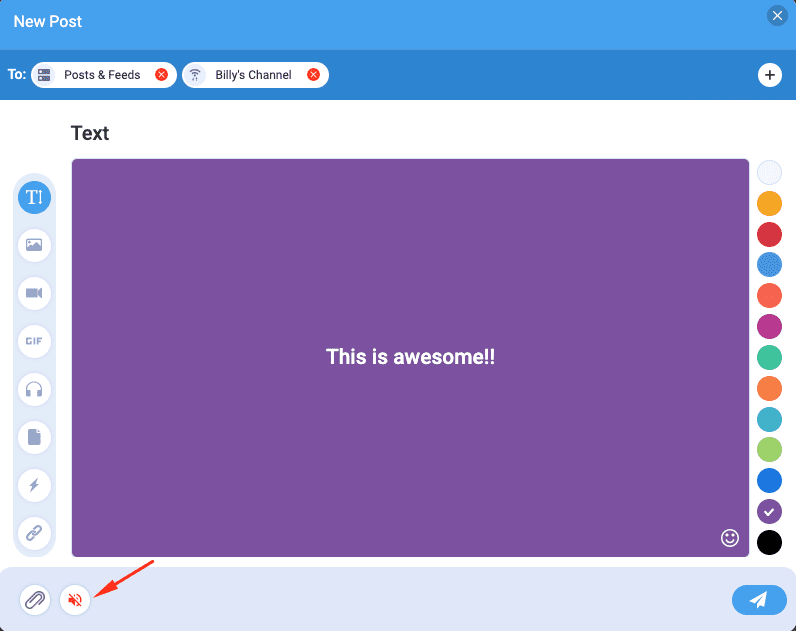Select the lightning bolt post type
The width and height of the screenshot is (796, 631).
click(35, 485)
